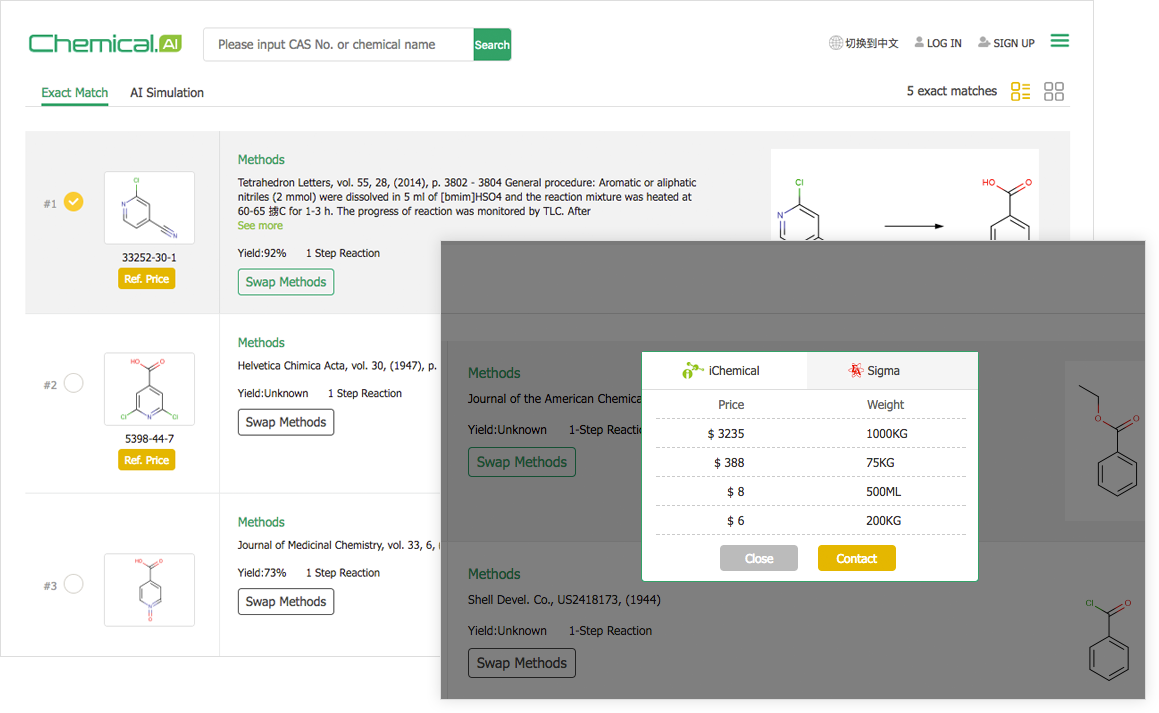1159x713 pixels.
Task: Click Methods heading of result #1
Action: pyautogui.click(x=261, y=160)
